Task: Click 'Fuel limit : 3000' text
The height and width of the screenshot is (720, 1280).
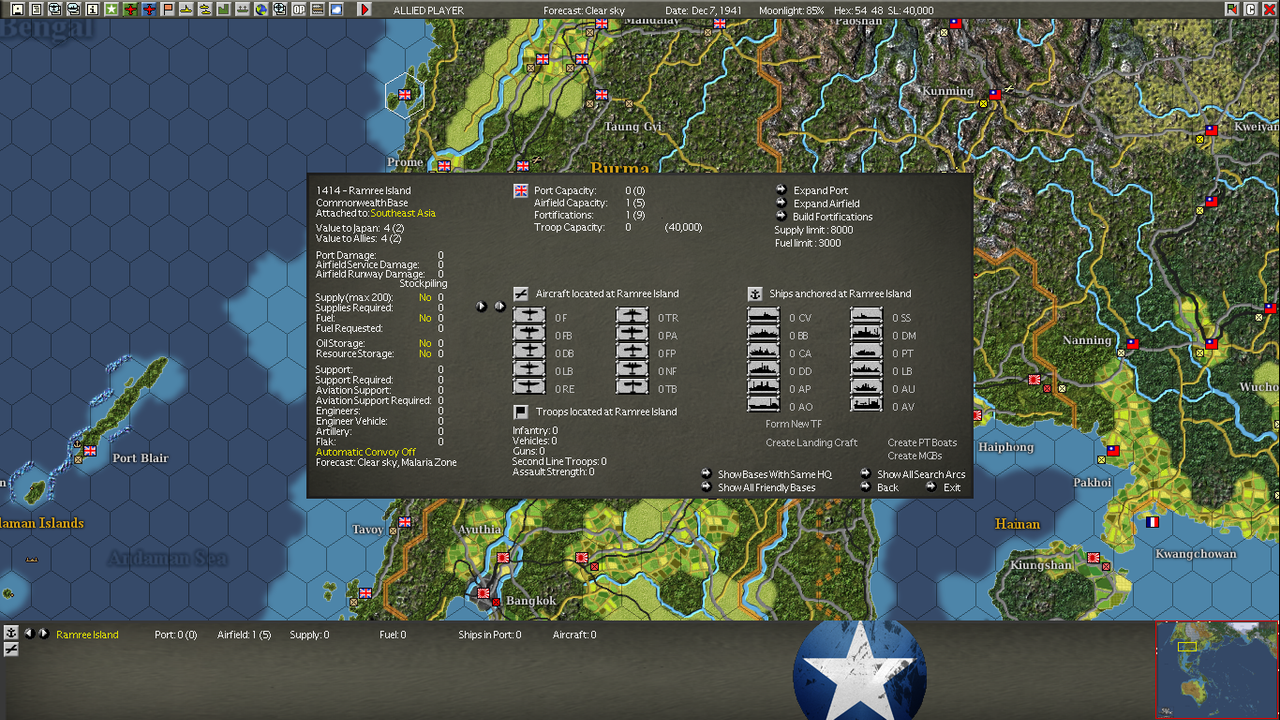Action: (x=808, y=244)
